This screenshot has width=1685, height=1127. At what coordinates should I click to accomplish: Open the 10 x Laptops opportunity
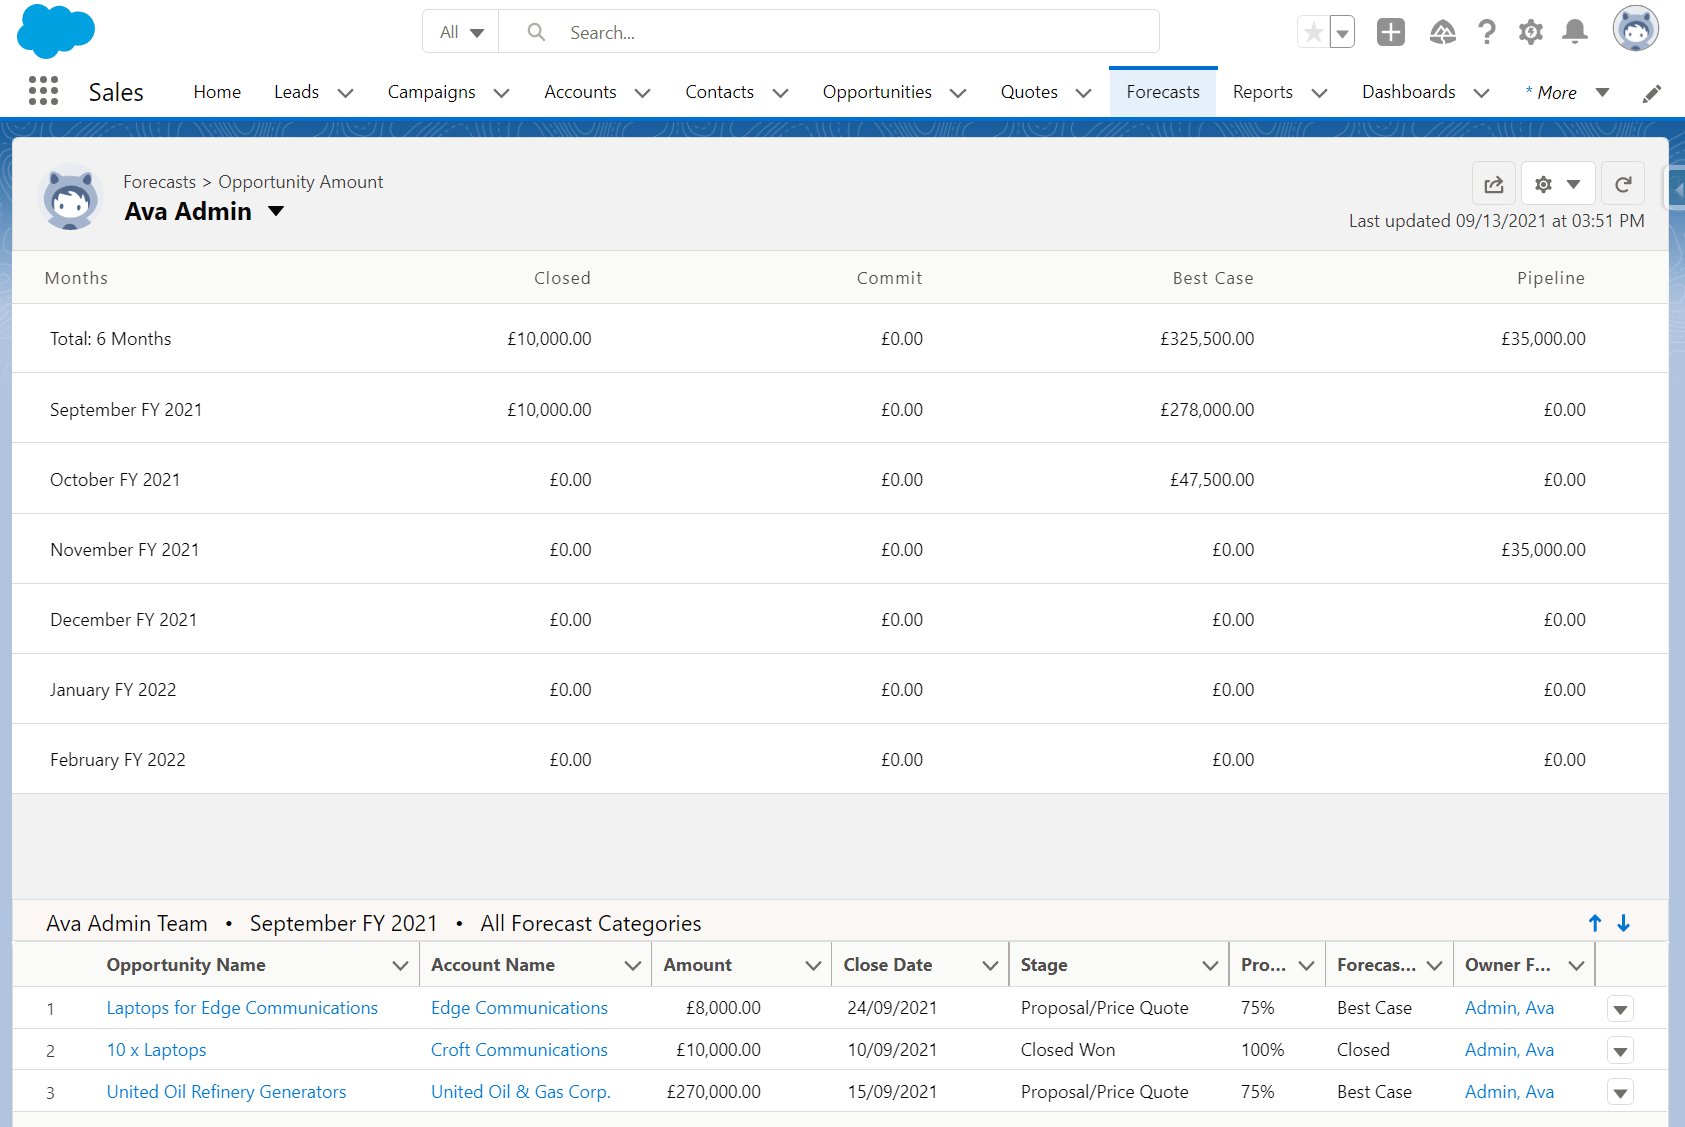pyautogui.click(x=156, y=1050)
